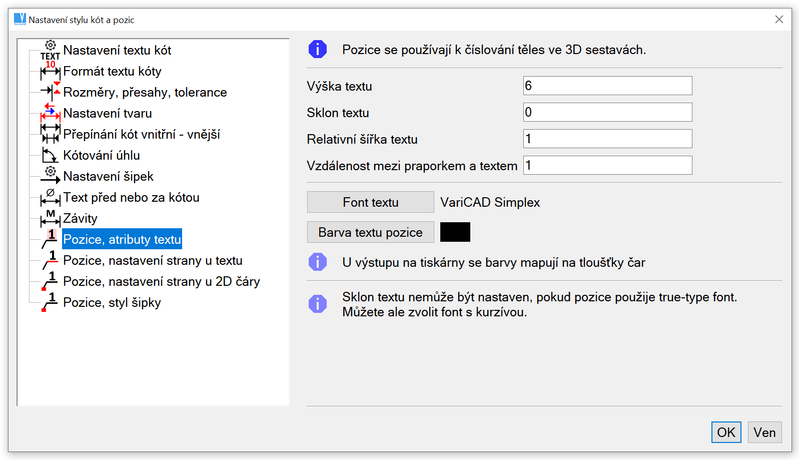Click the red-blue arrows Nastavení tvaru icon
Screen dimensions: 799x460
click(x=50, y=113)
